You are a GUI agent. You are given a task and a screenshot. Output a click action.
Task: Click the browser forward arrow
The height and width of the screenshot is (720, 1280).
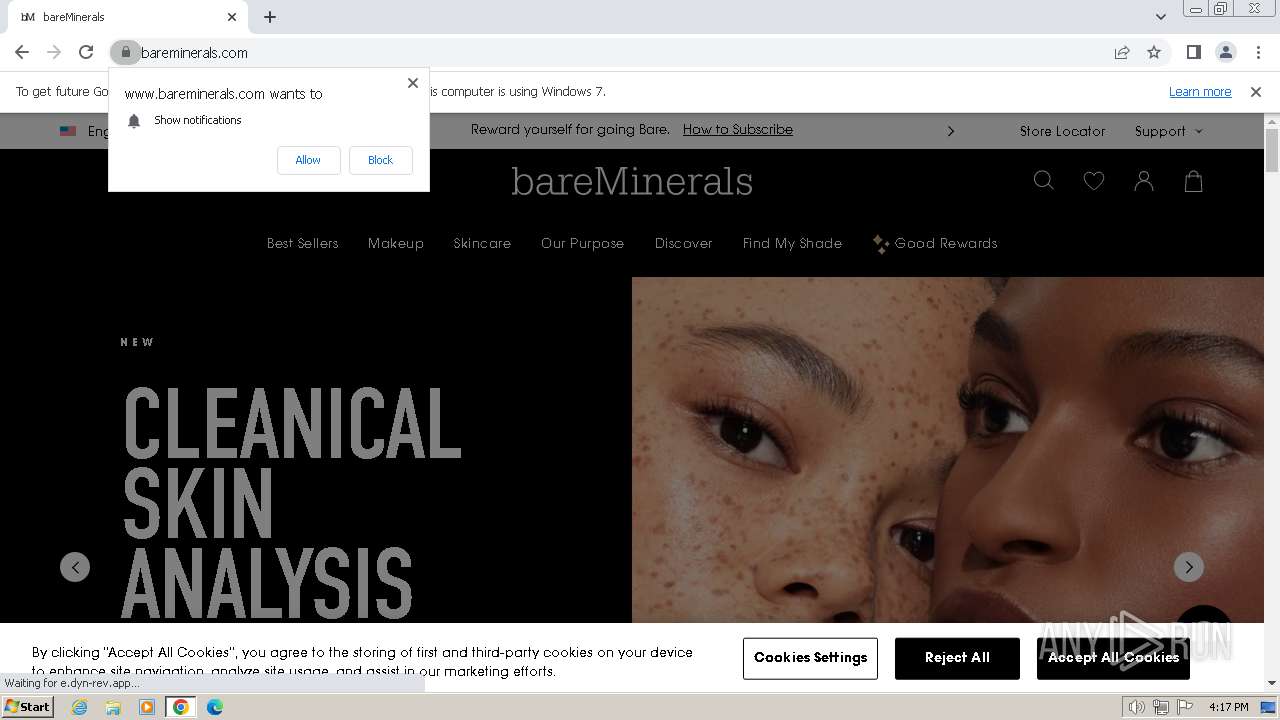point(54,52)
